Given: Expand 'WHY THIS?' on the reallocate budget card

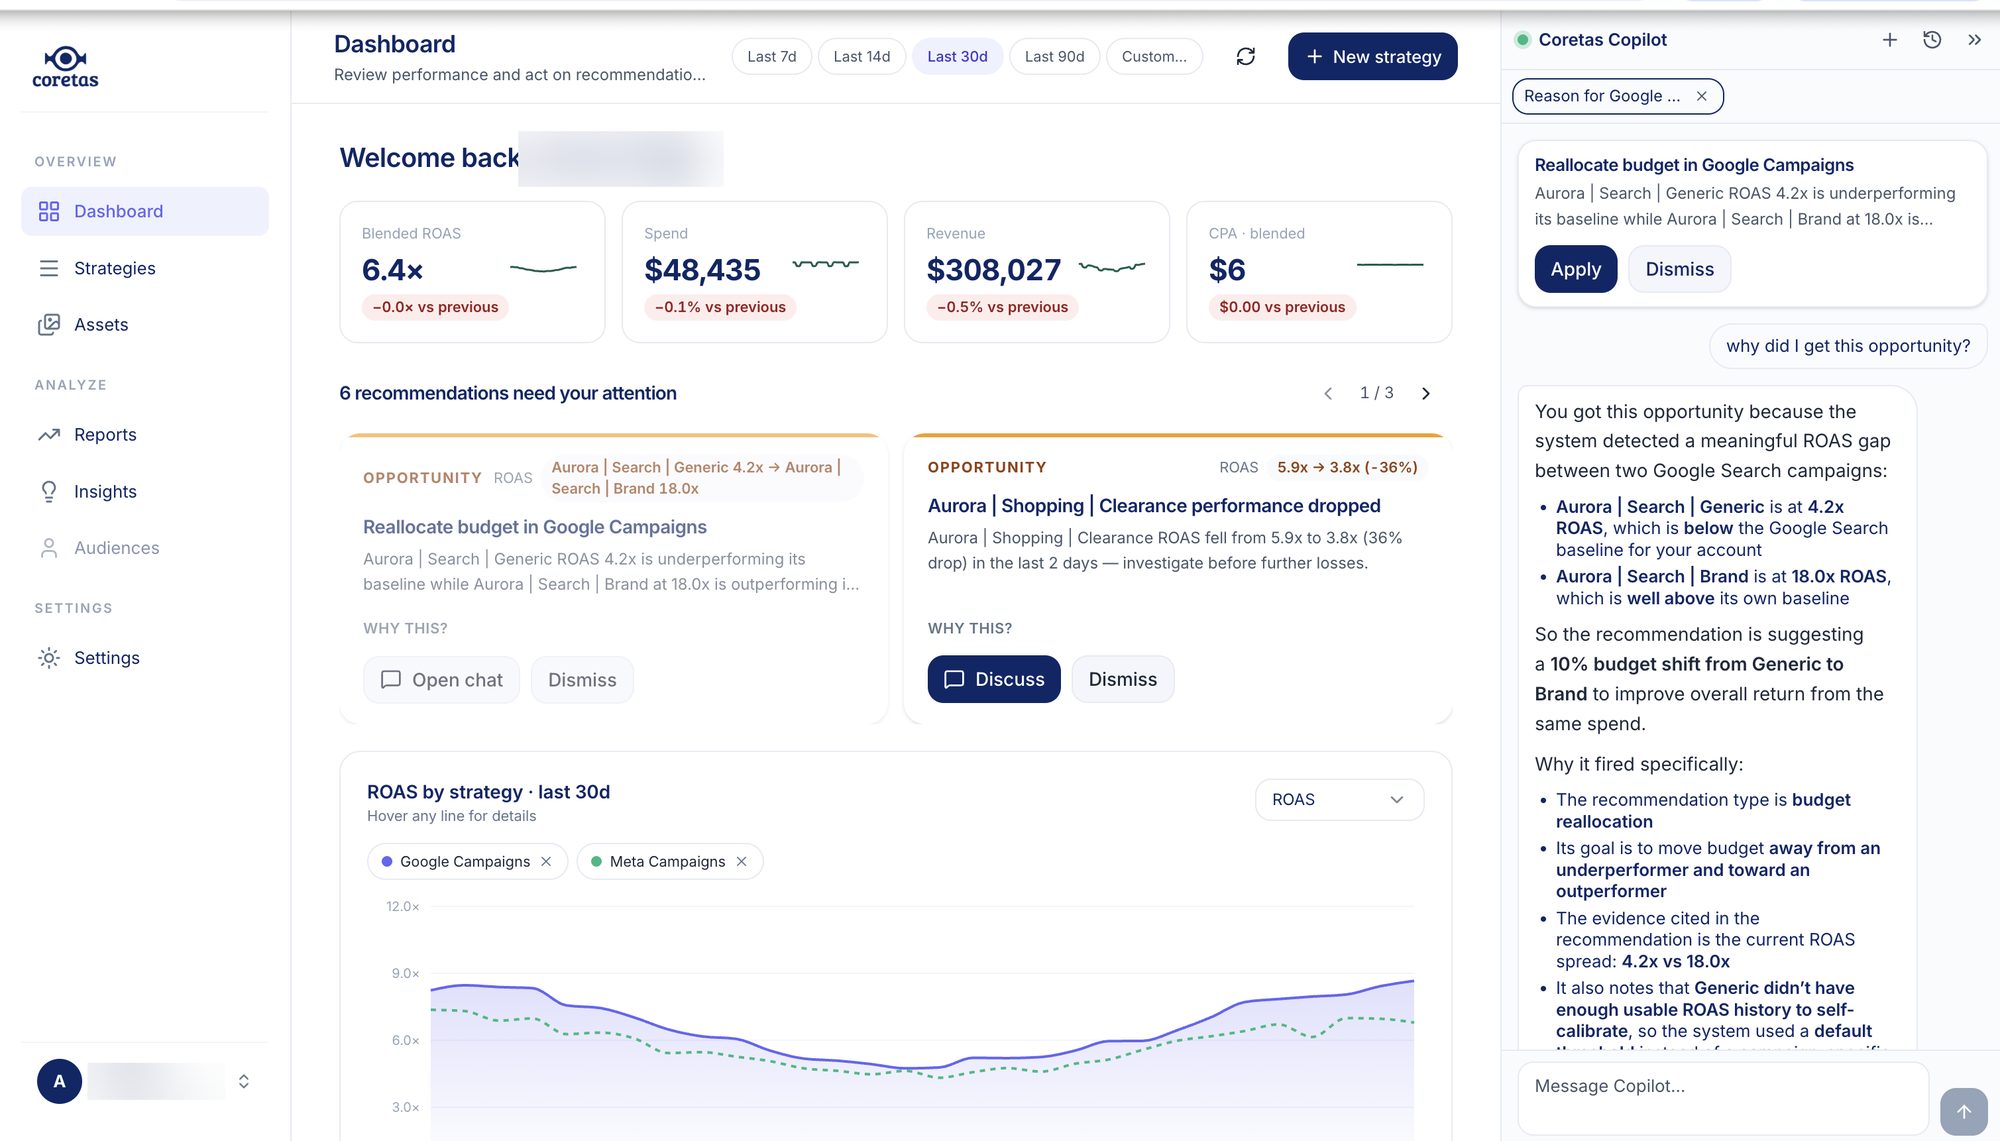Looking at the screenshot, I should [x=405, y=628].
